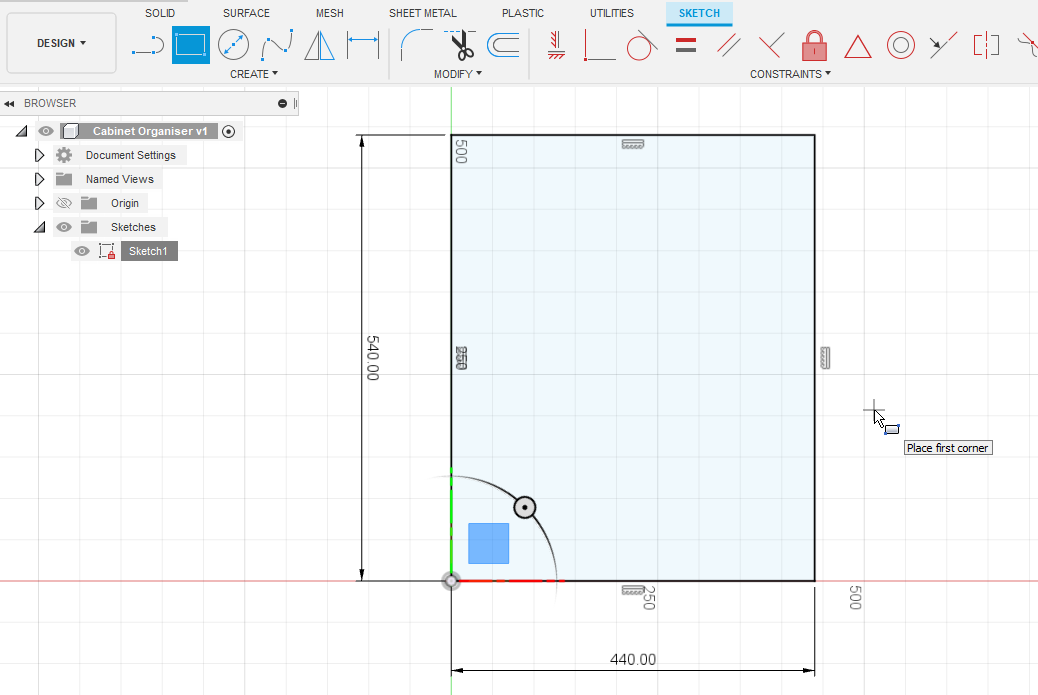
Task: Click the 440.00 horizontal dimension
Action: 633,659
